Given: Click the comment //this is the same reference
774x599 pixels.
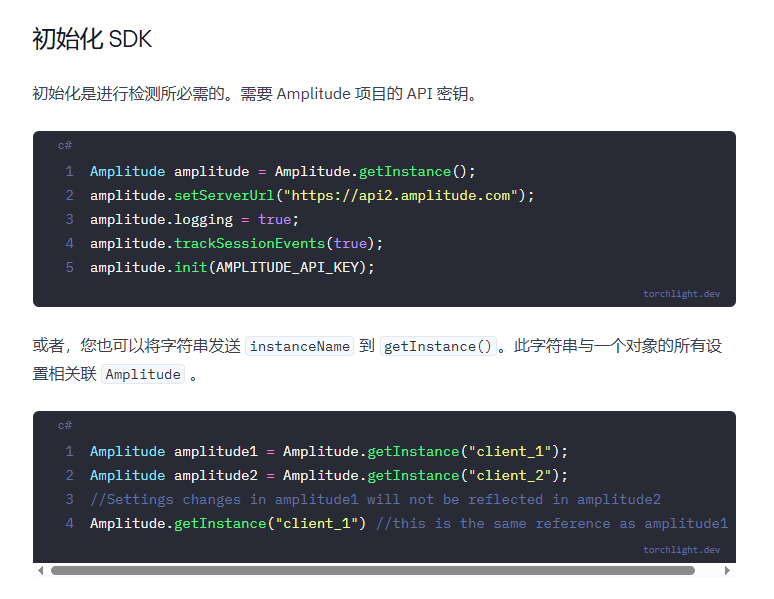Looking at the screenshot, I should point(552,523).
